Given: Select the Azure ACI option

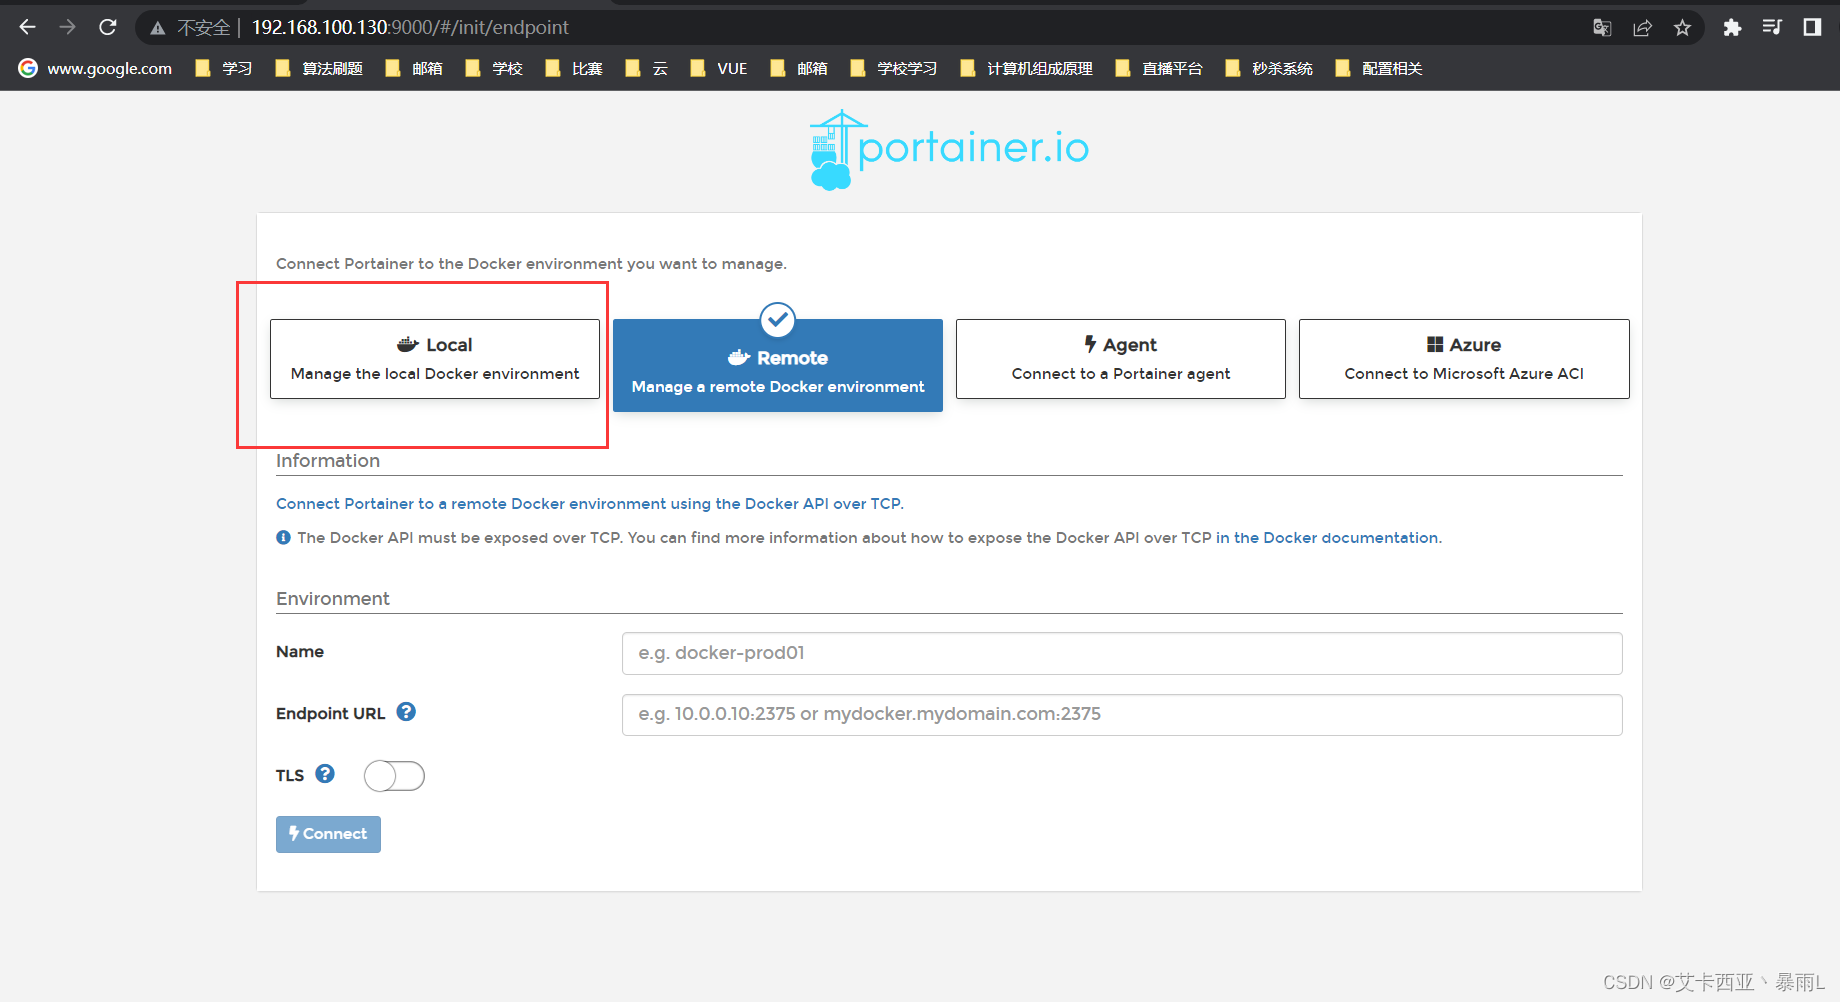Looking at the screenshot, I should 1464,359.
